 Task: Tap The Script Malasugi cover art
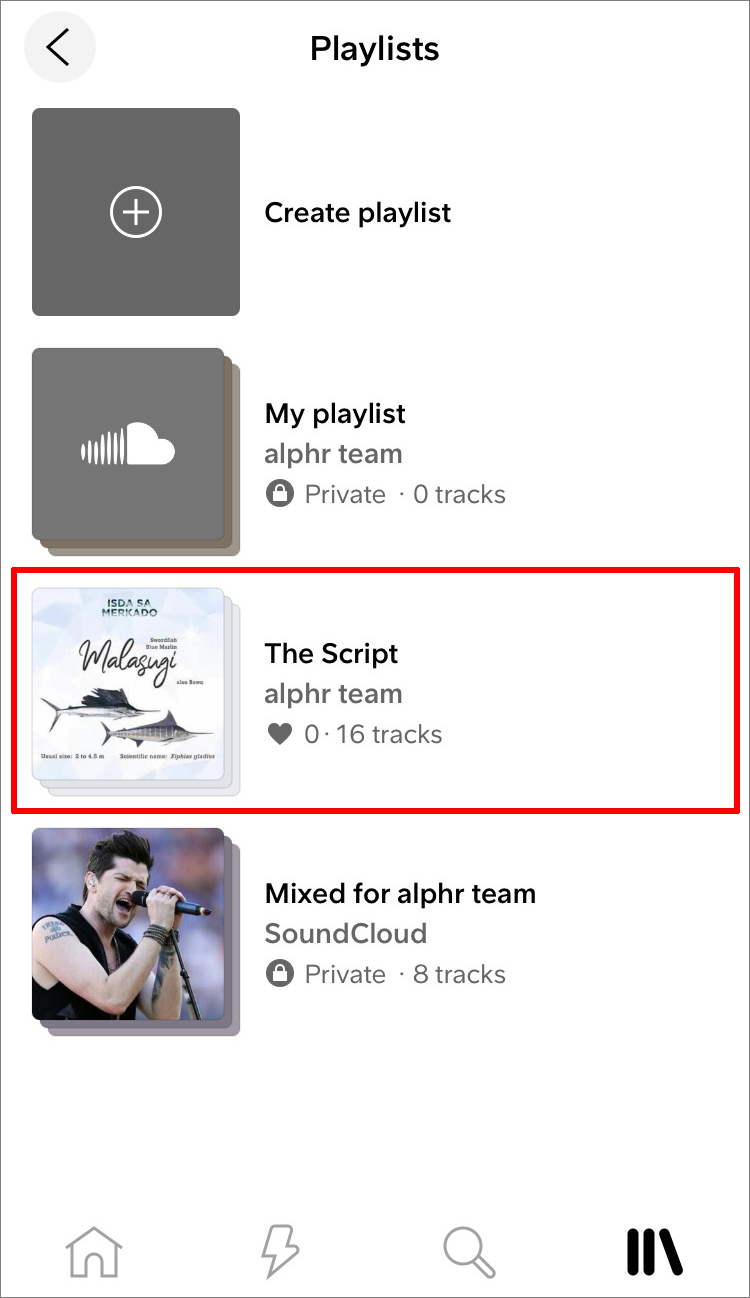[x=130, y=686]
